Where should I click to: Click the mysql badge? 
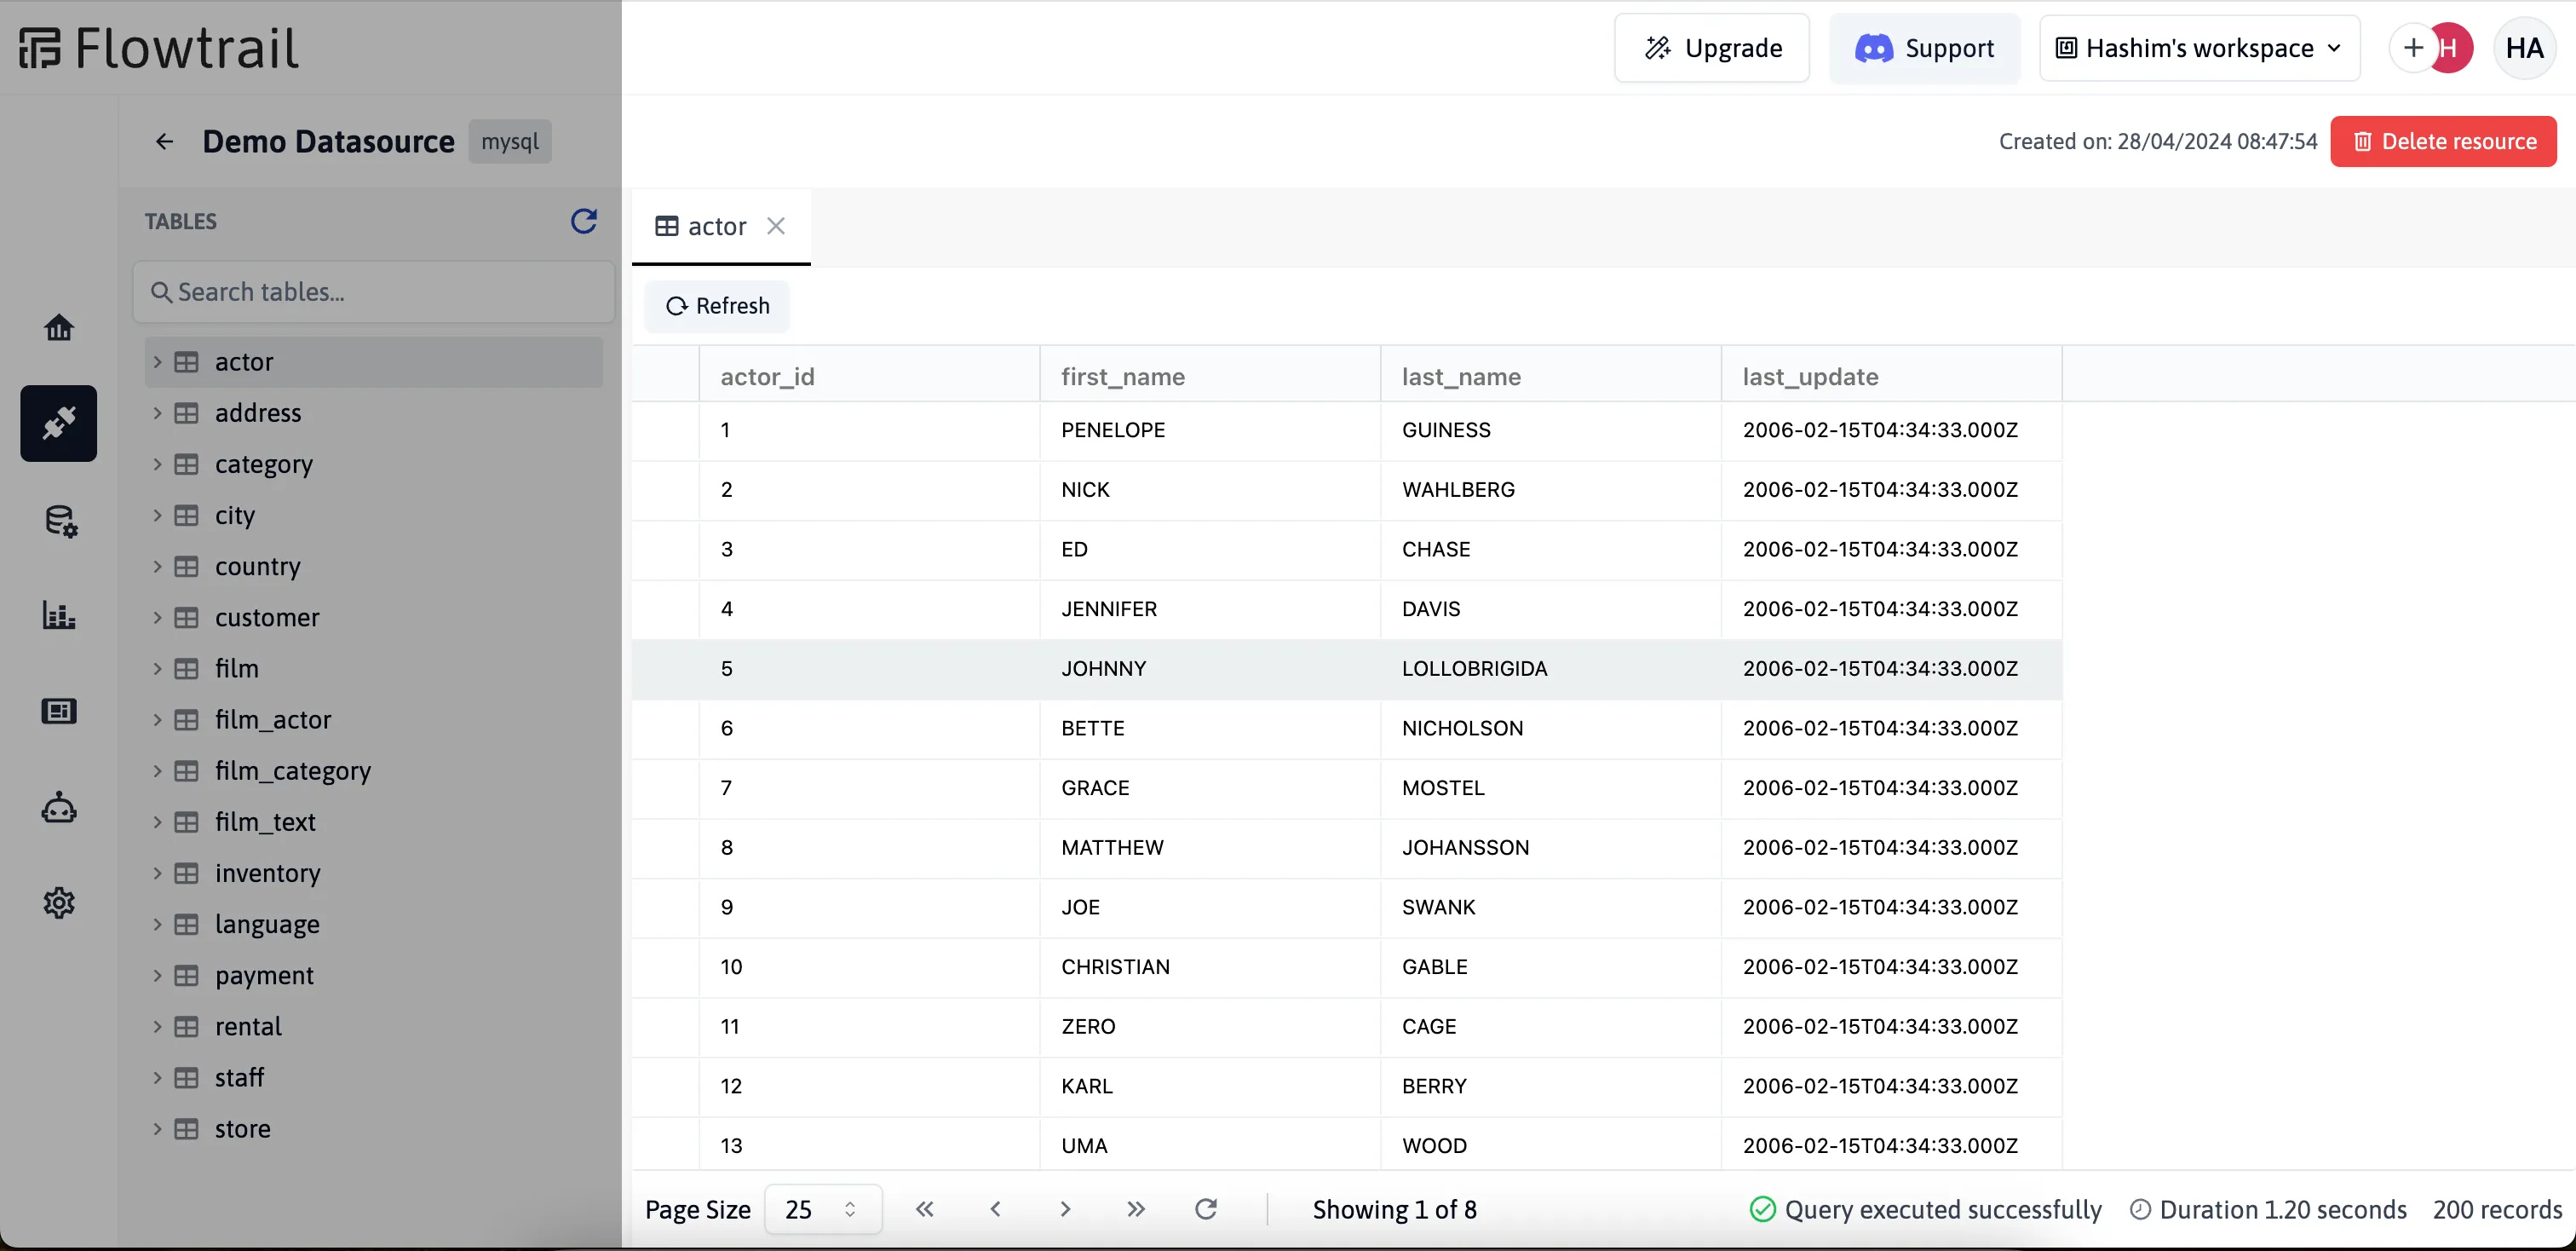[510, 142]
